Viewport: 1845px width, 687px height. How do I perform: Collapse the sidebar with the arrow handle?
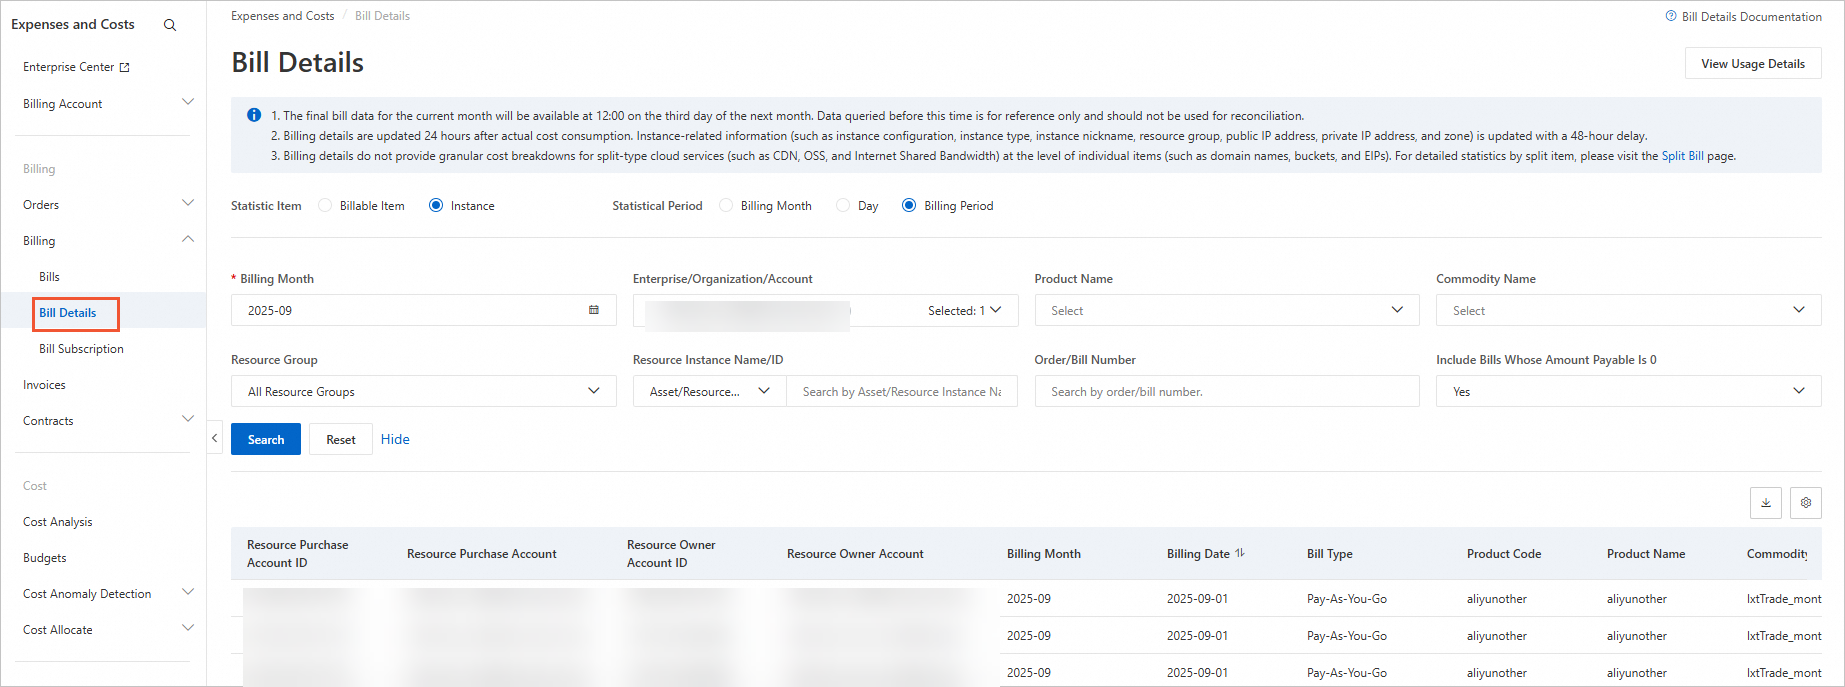coord(215,438)
